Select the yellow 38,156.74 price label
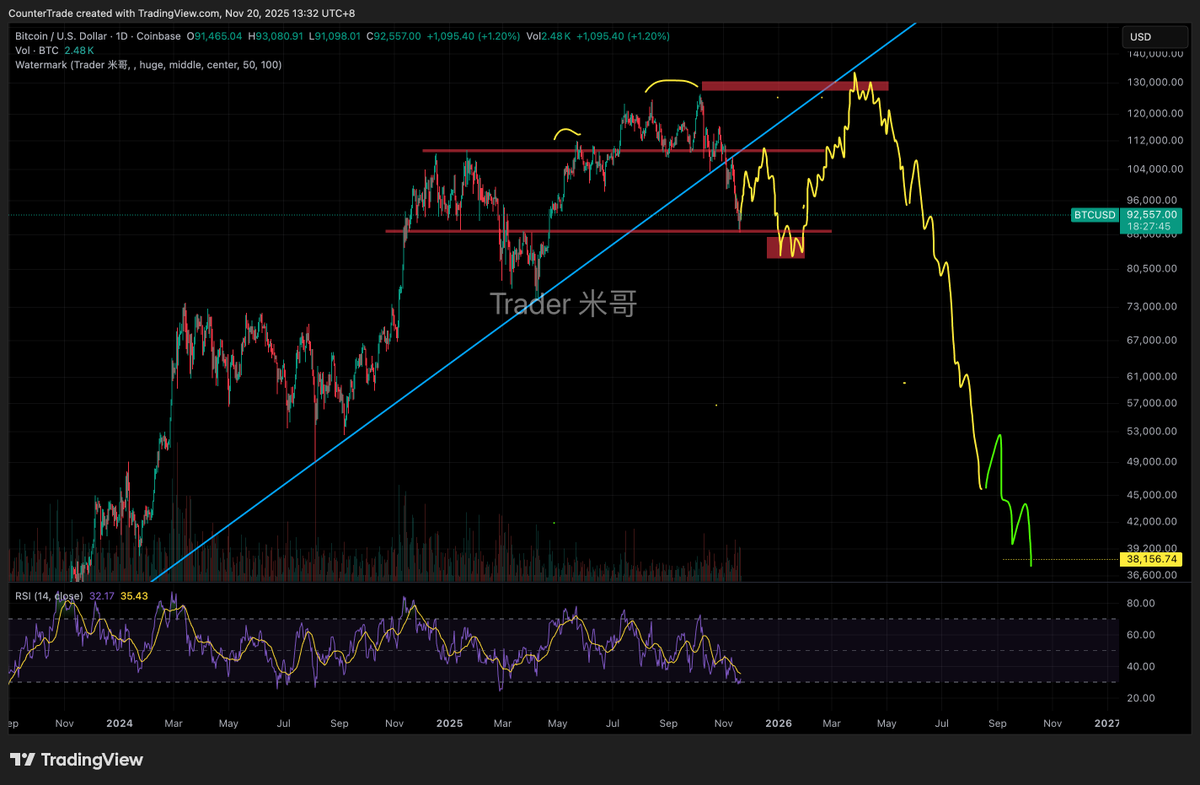This screenshot has height=785, width=1200. [x=1152, y=559]
